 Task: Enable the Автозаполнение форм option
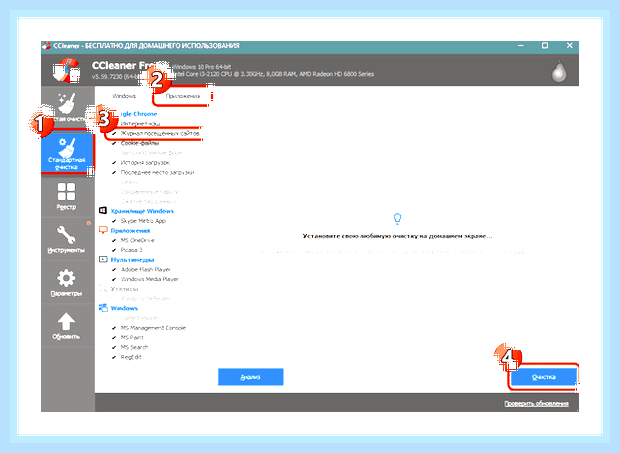coord(151,153)
